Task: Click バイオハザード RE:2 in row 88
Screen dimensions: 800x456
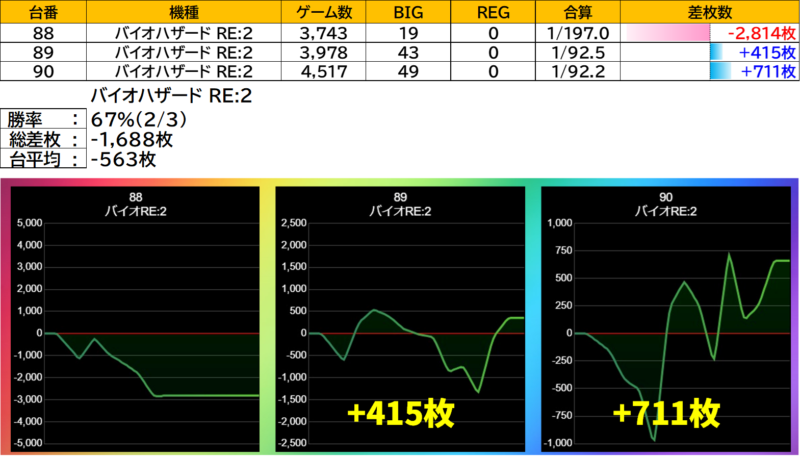Action: point(184,33)
